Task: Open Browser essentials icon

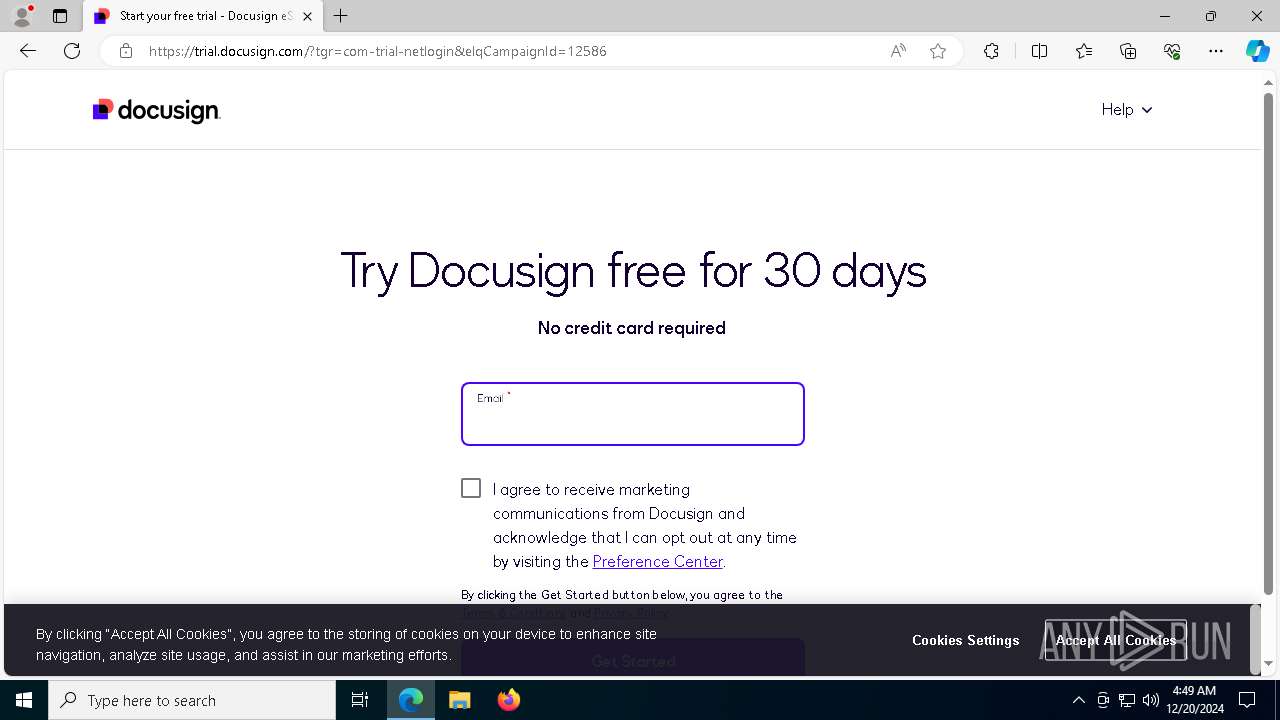Action: click(1172, 51)
